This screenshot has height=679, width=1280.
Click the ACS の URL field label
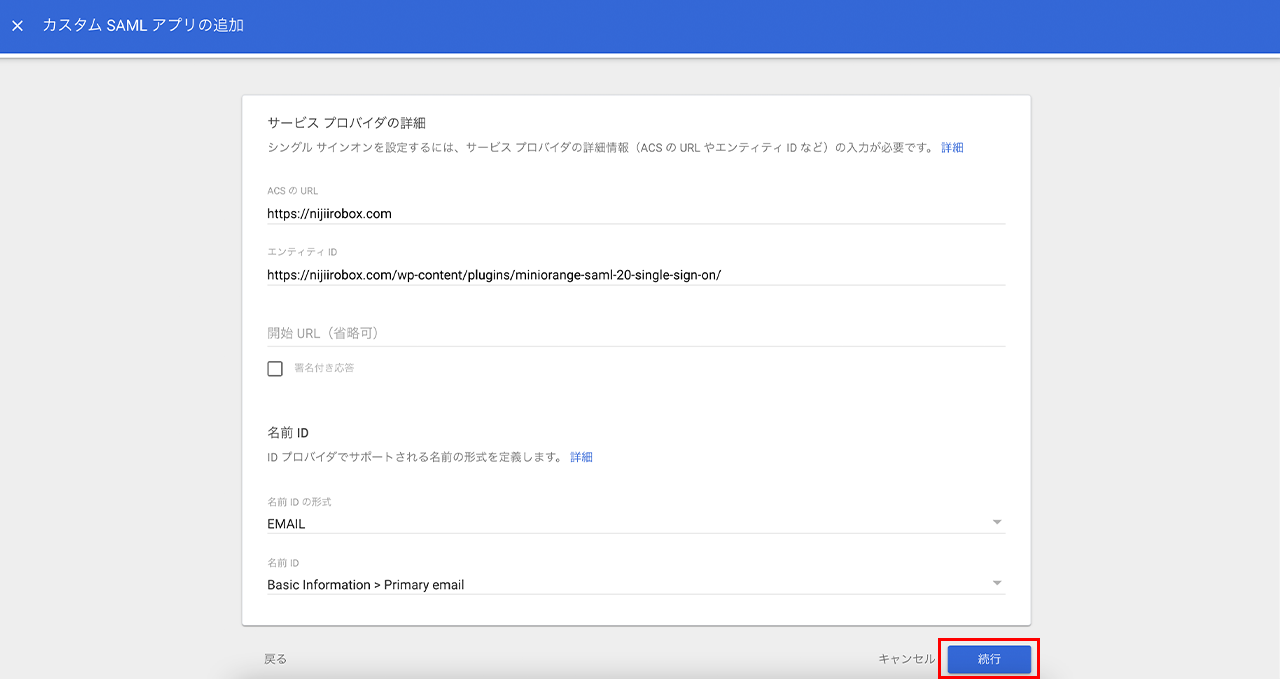click(x=292, y=191)
